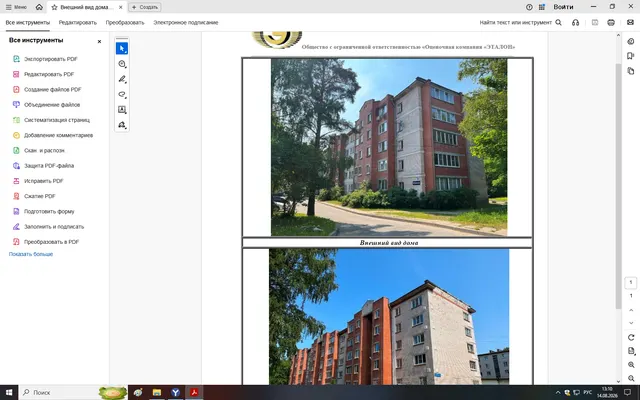Create new tab with Создать button

point(145,7)
